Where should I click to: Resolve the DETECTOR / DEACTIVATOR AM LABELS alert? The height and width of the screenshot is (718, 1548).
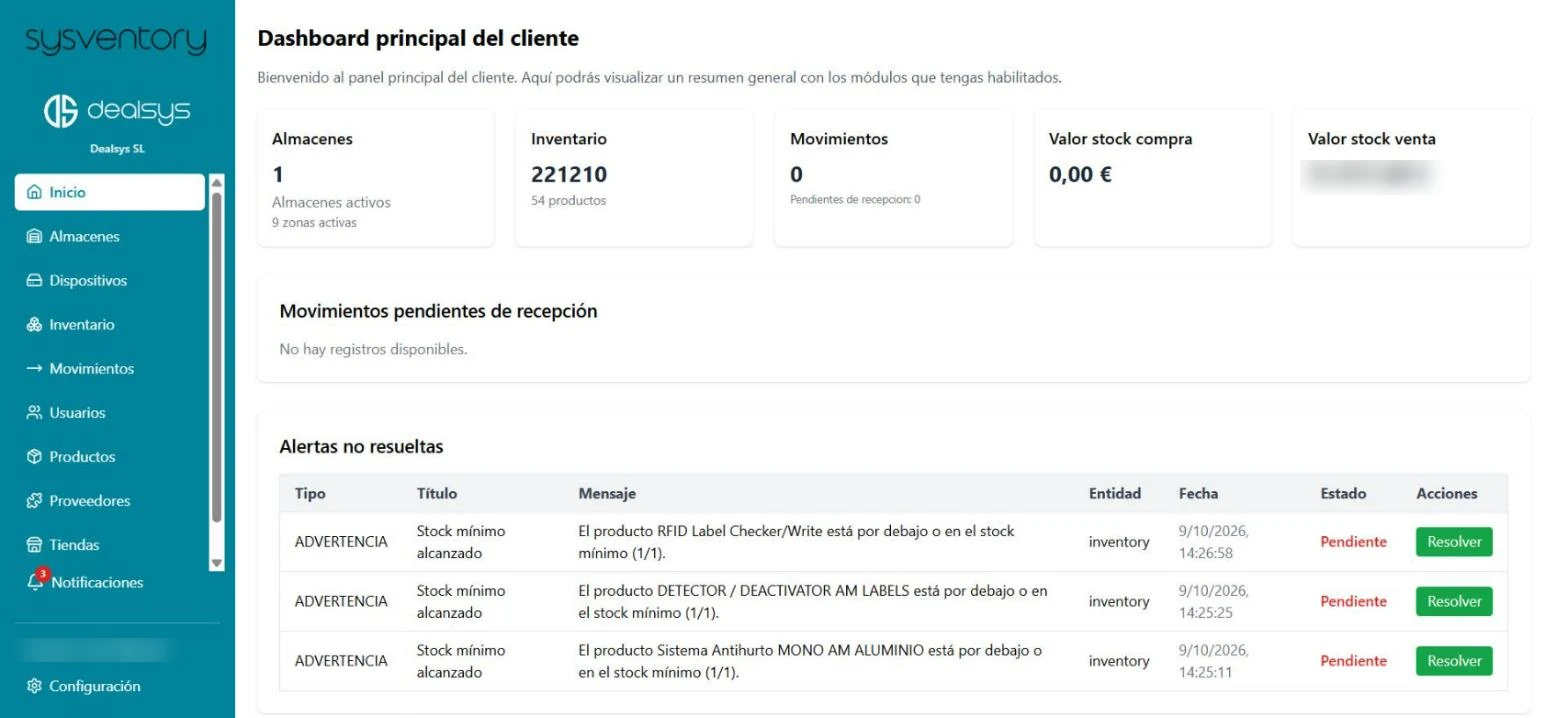(x=1454, y=601)
